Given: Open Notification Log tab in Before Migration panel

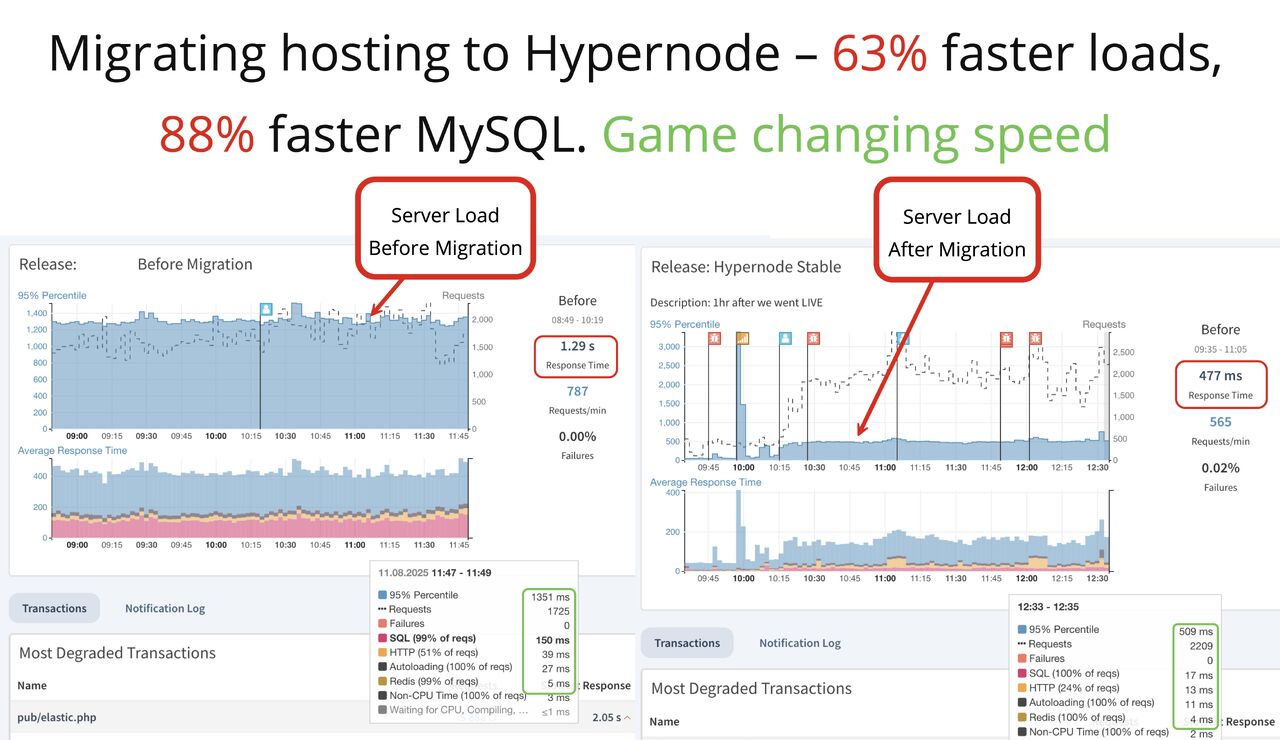Looking at the screenshot, I should pos(165,608).
